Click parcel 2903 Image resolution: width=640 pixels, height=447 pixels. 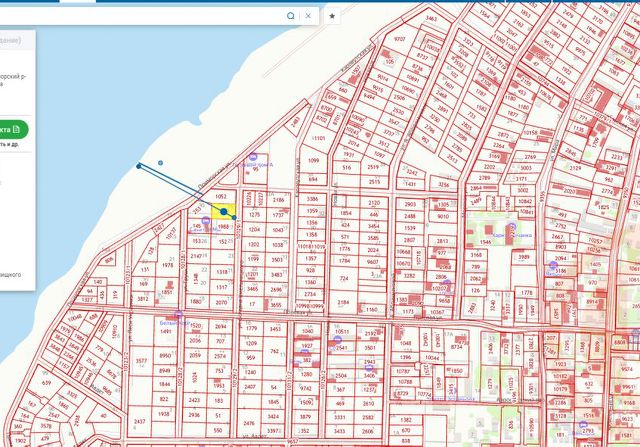[410, 204]
